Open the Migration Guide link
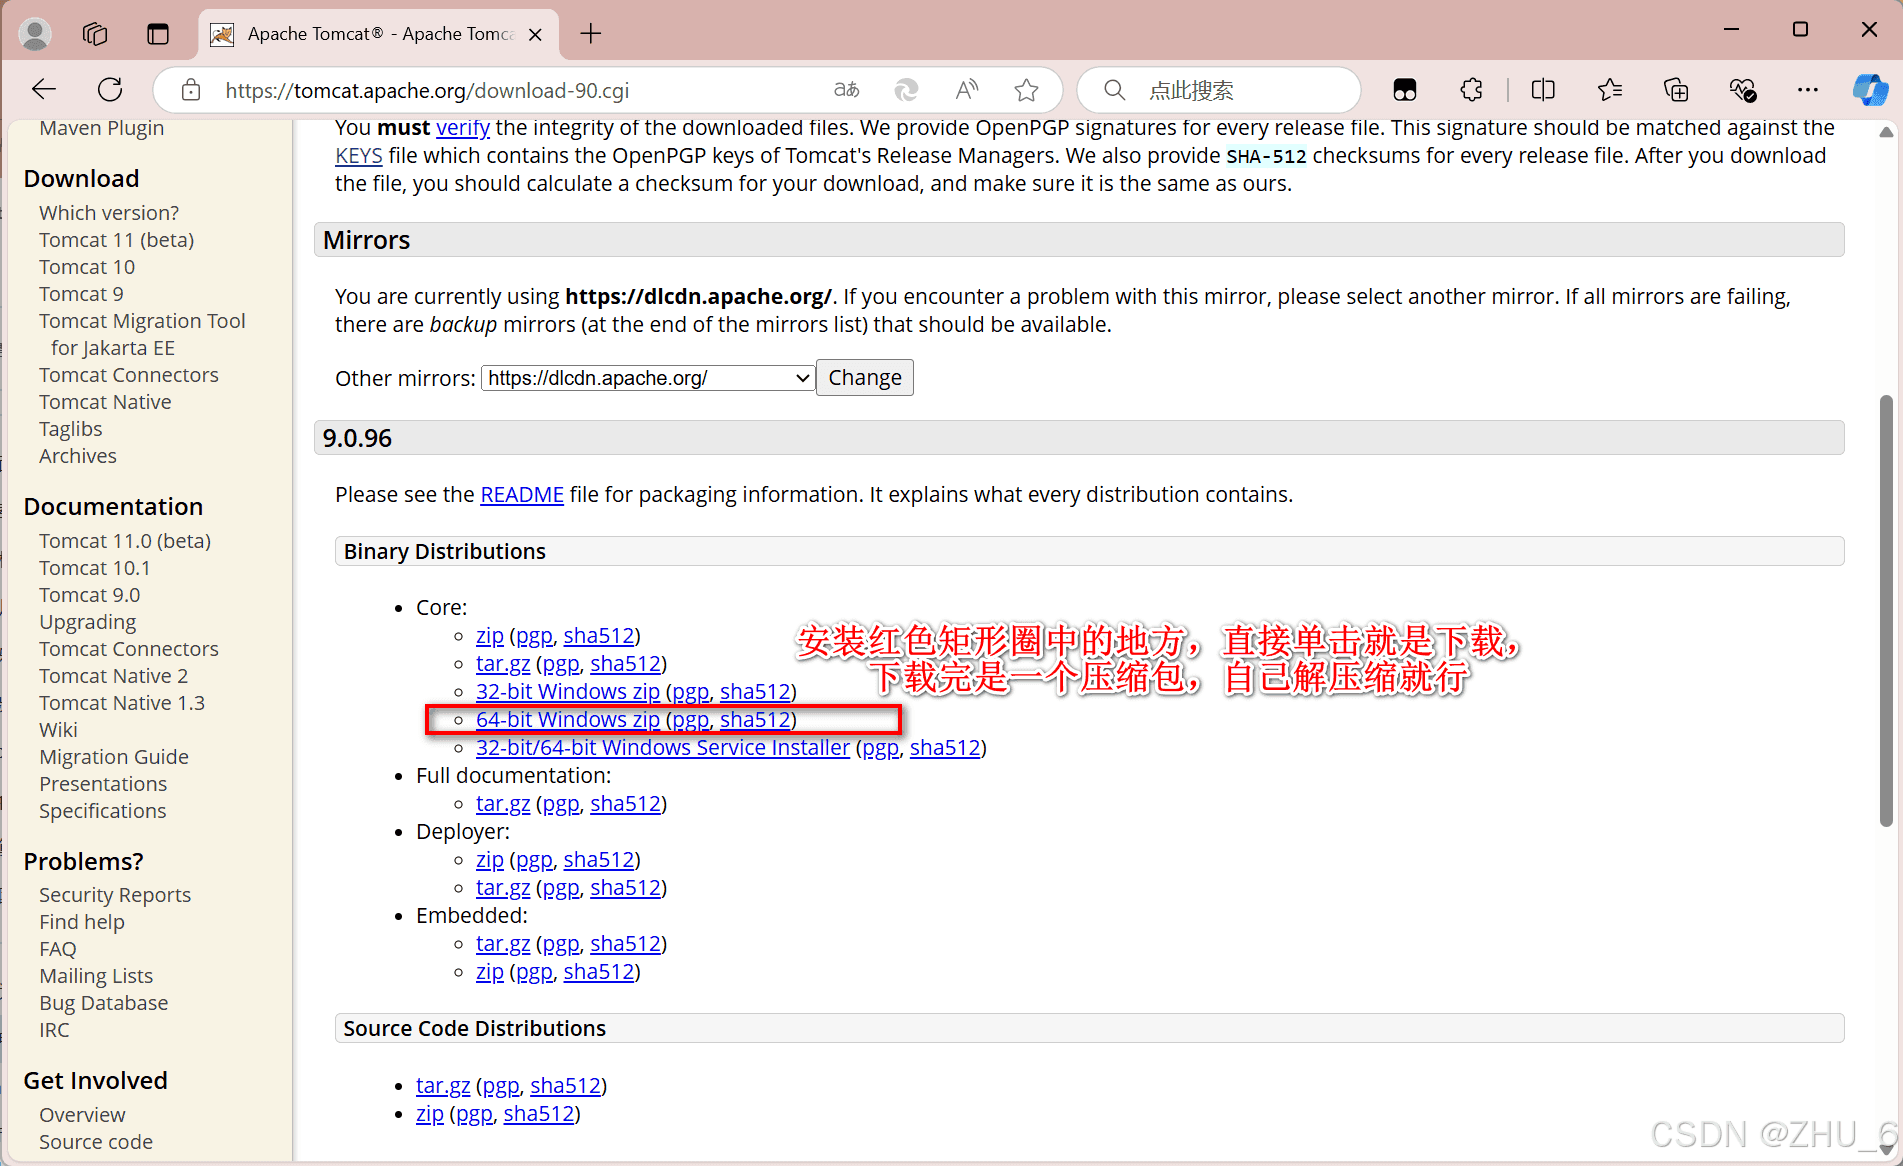Screen dimensions: 1903x1166 [114, 757]
